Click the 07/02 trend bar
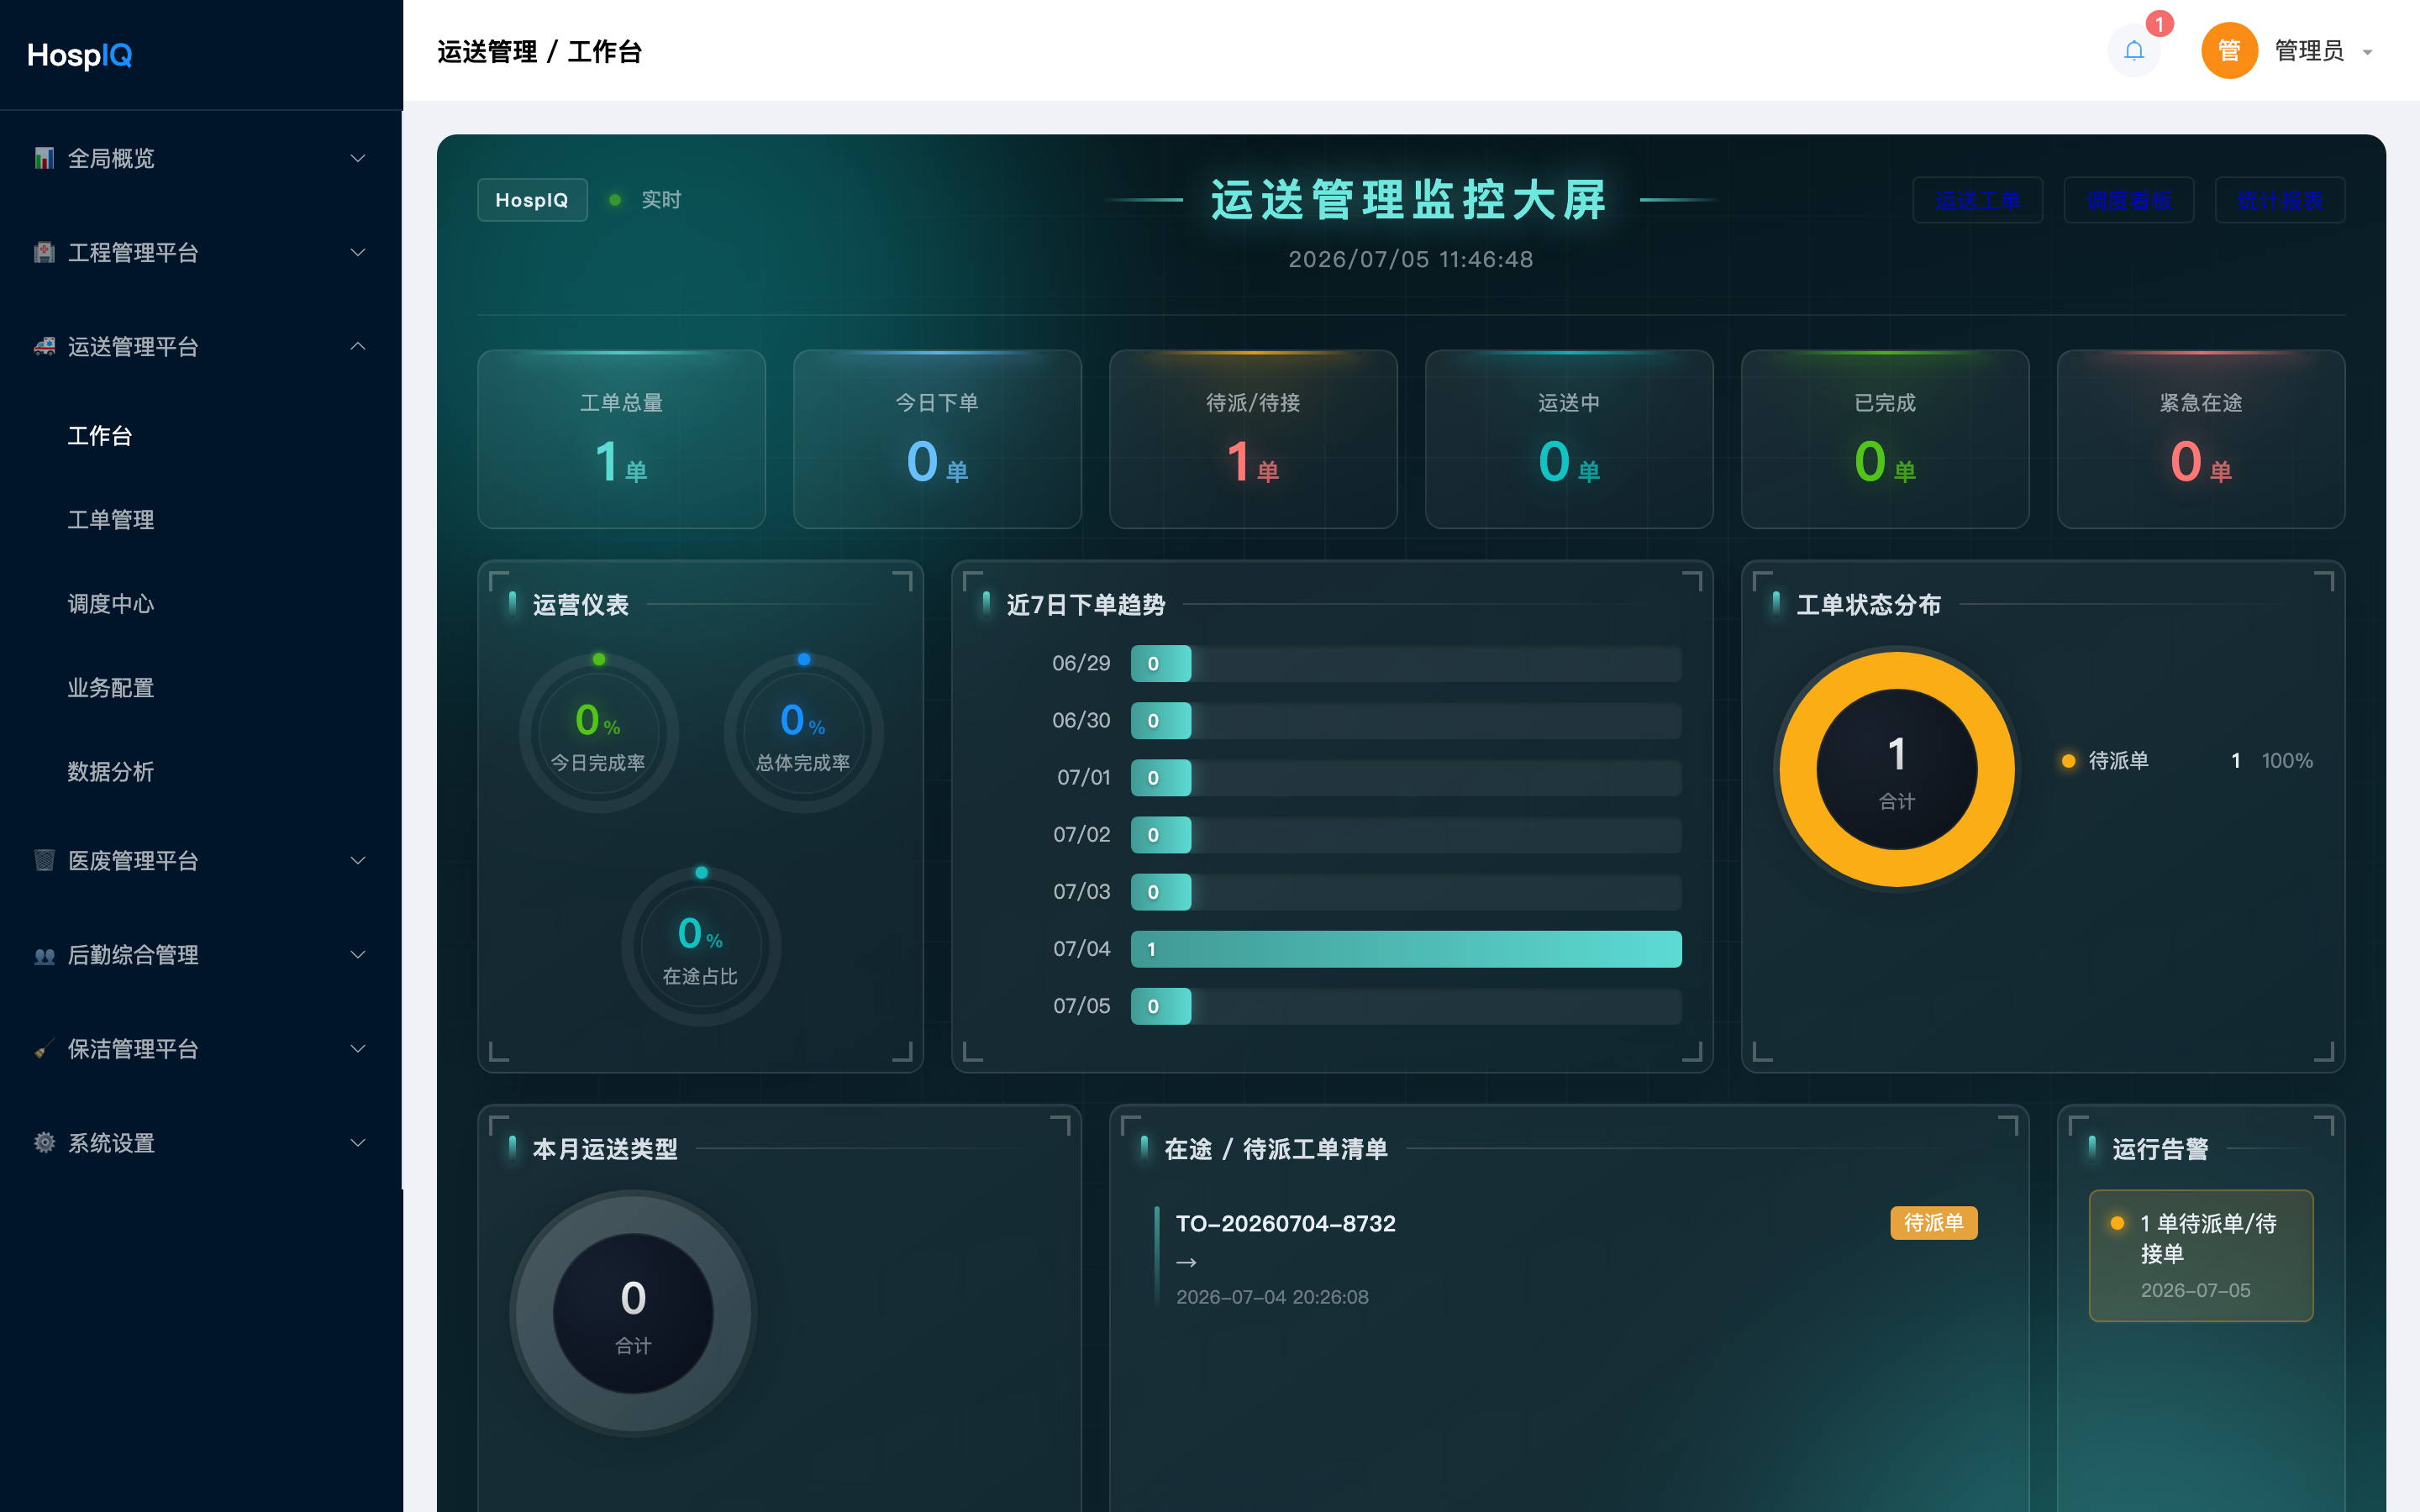The height and width of the screenshot is (1512, 2420). [1406, 835]
